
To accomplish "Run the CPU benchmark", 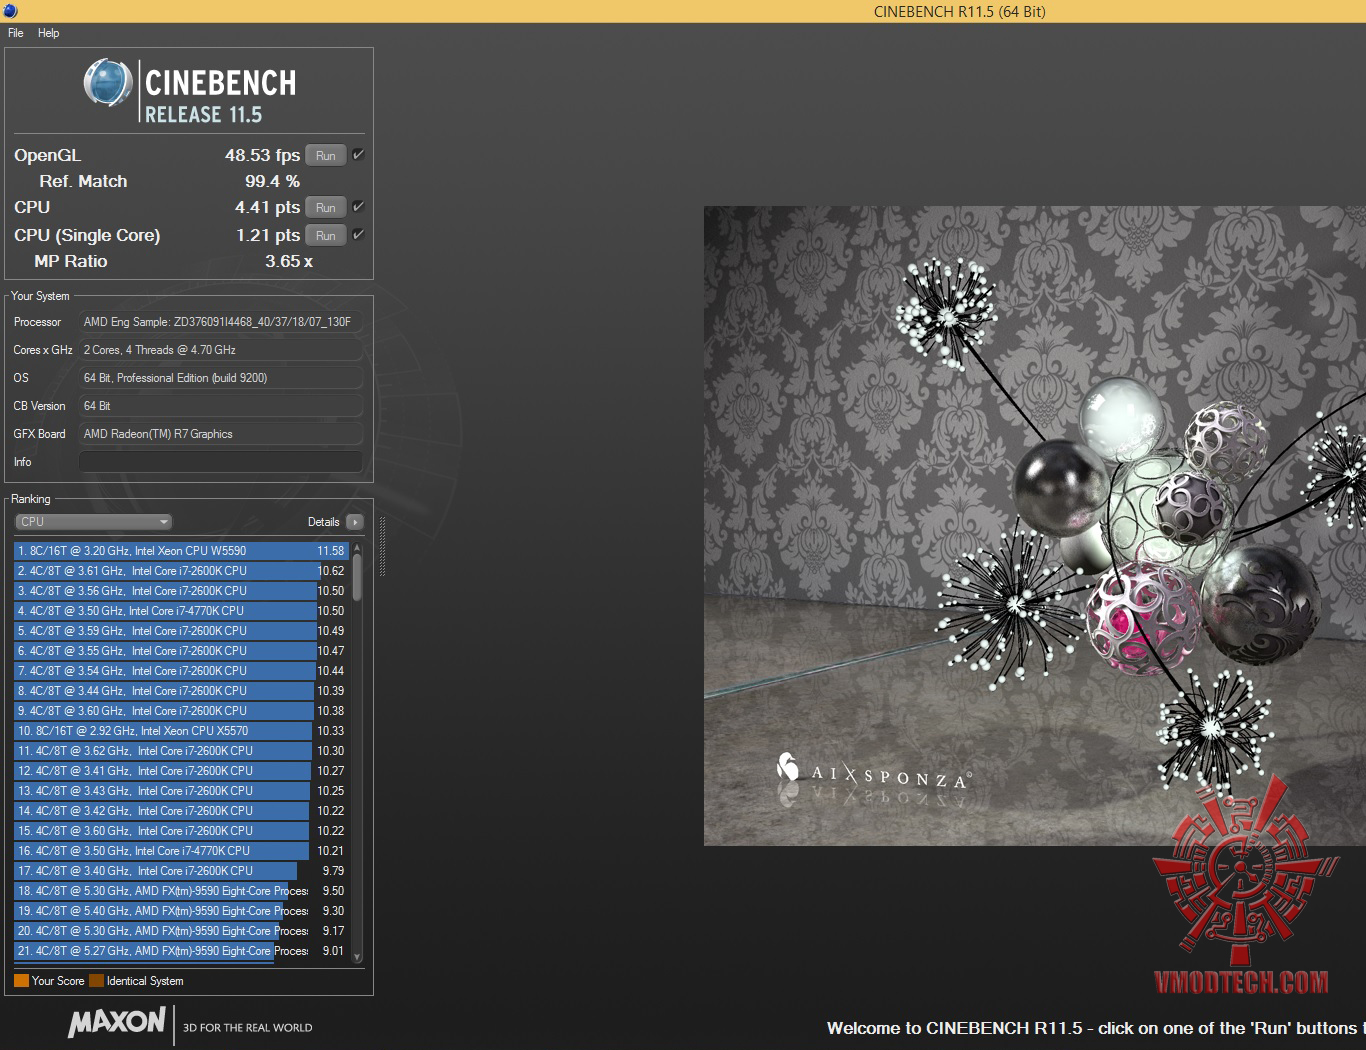I will point(326,207).
